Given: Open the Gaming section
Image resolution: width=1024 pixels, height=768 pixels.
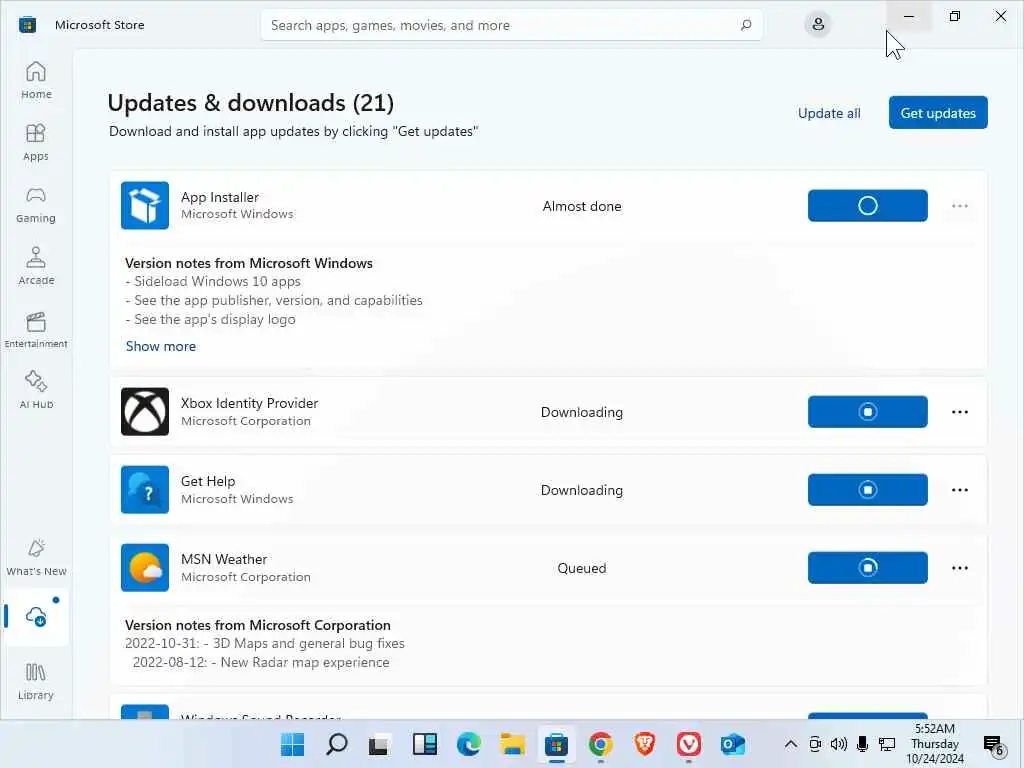Looking at the screenshot, I should (x=36, y=204).
